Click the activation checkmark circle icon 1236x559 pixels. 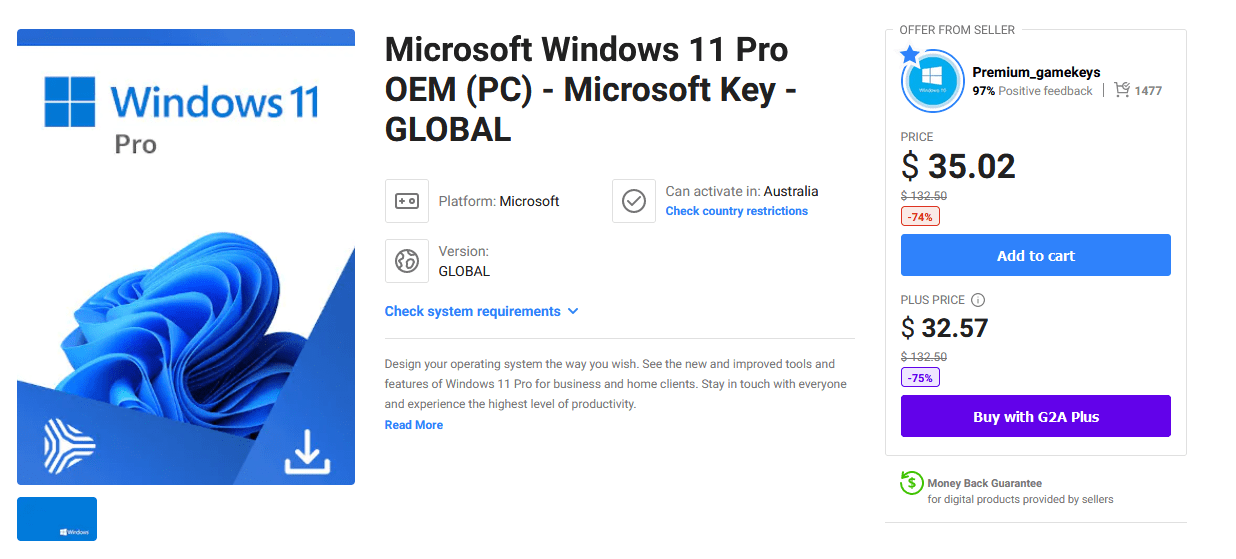click(x=634, y=201)
